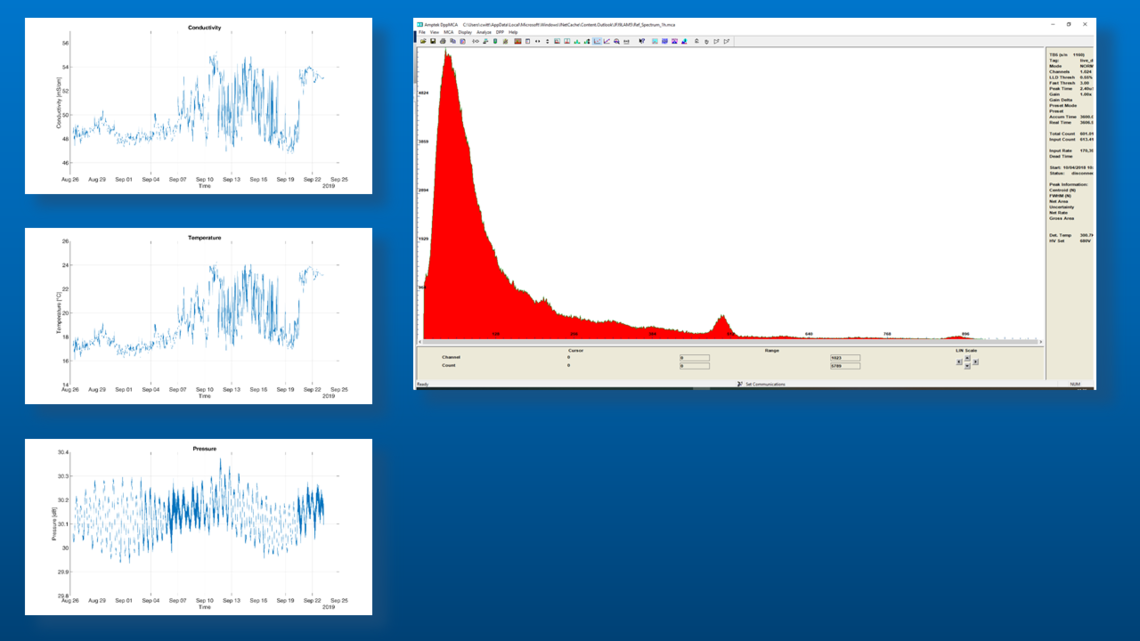The height and width of the screenshot is (641, 1140).
Task: Click the Save floppy disk icon
Action: pyautogui.click(x=433, y=41)
